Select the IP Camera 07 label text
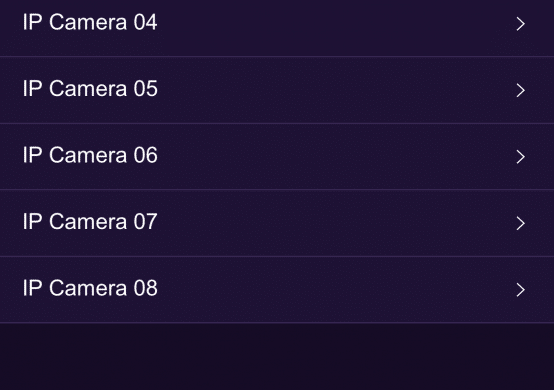The height and width of the screenshot is (390, 554). (90, 221)
